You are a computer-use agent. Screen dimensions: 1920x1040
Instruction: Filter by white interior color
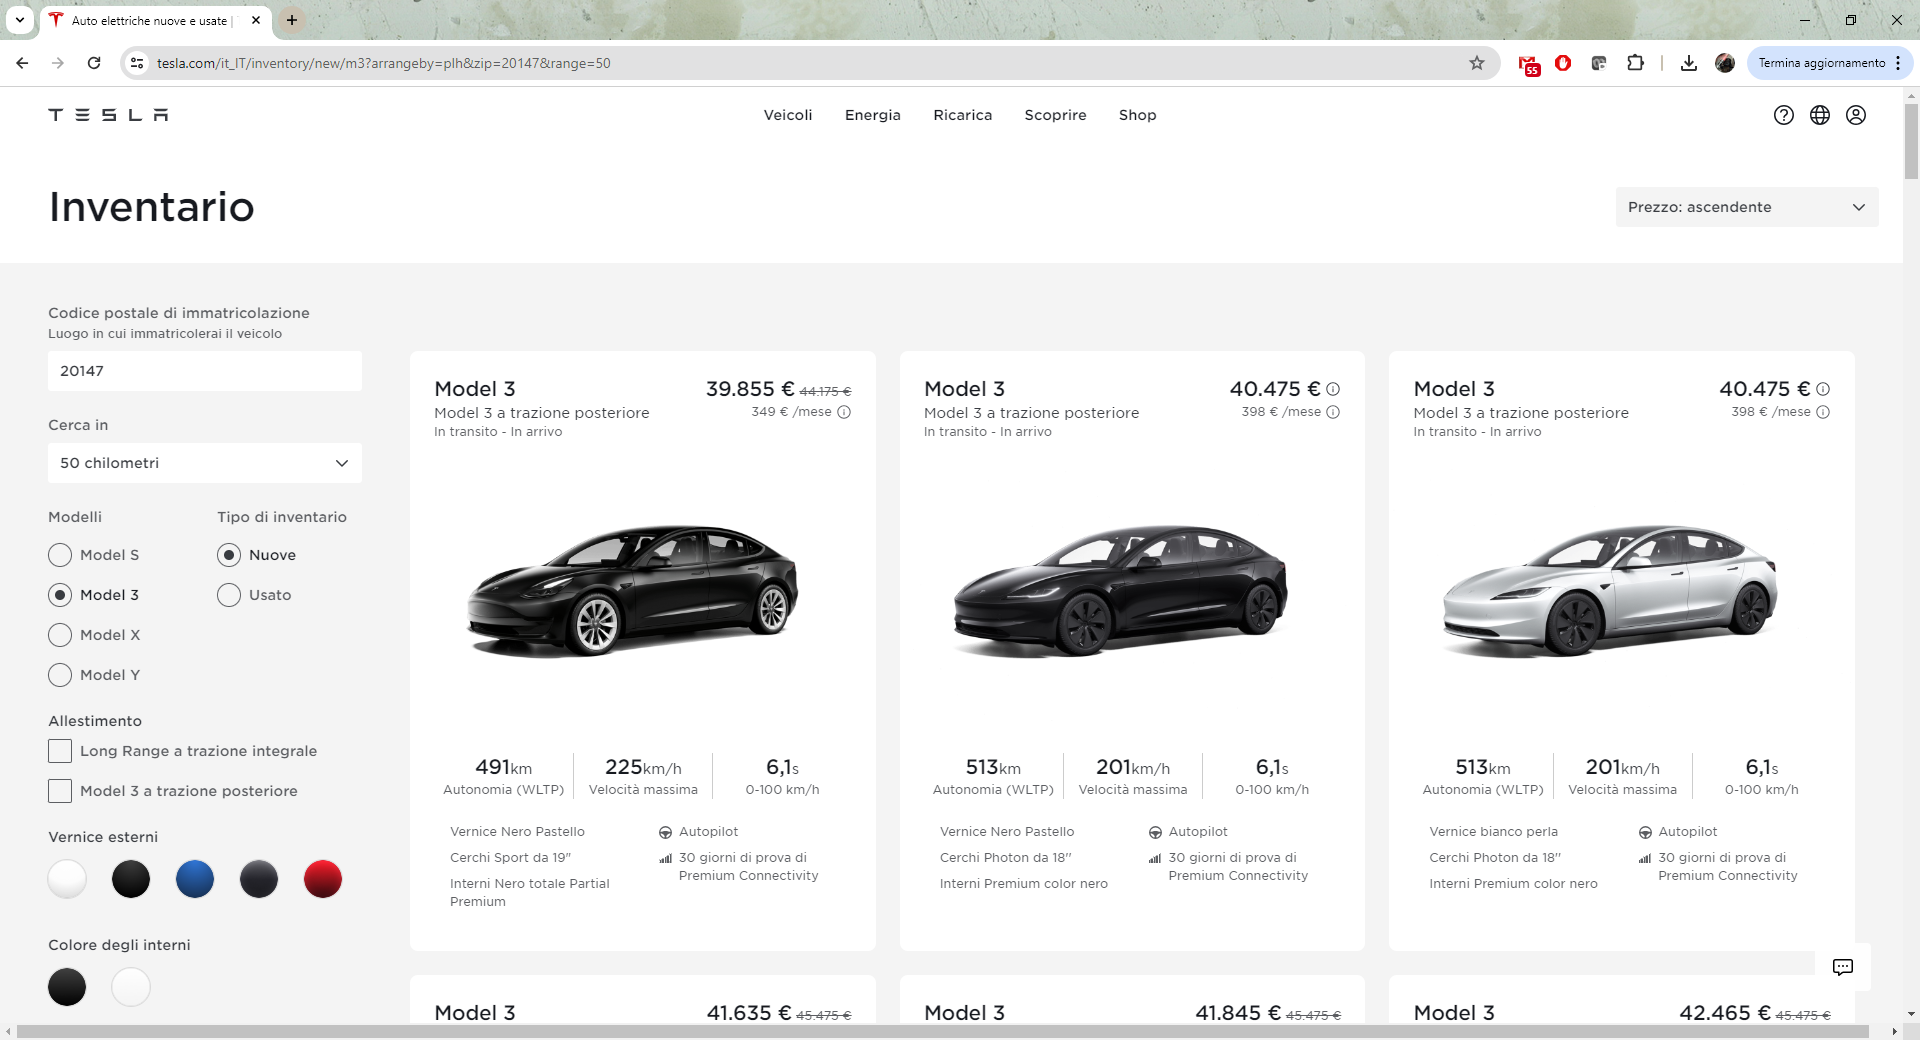[x=131, y=987]
